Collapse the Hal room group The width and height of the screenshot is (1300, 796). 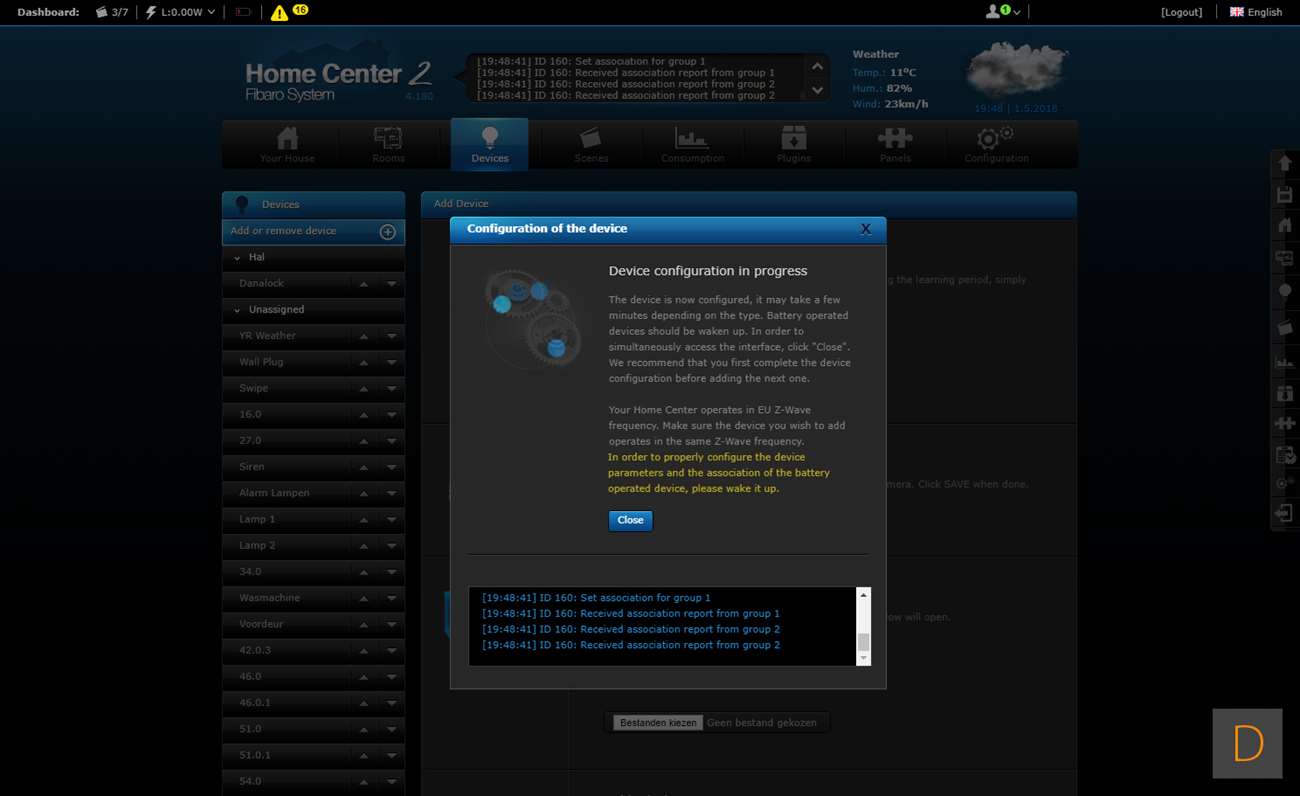[x=238, y=258]
